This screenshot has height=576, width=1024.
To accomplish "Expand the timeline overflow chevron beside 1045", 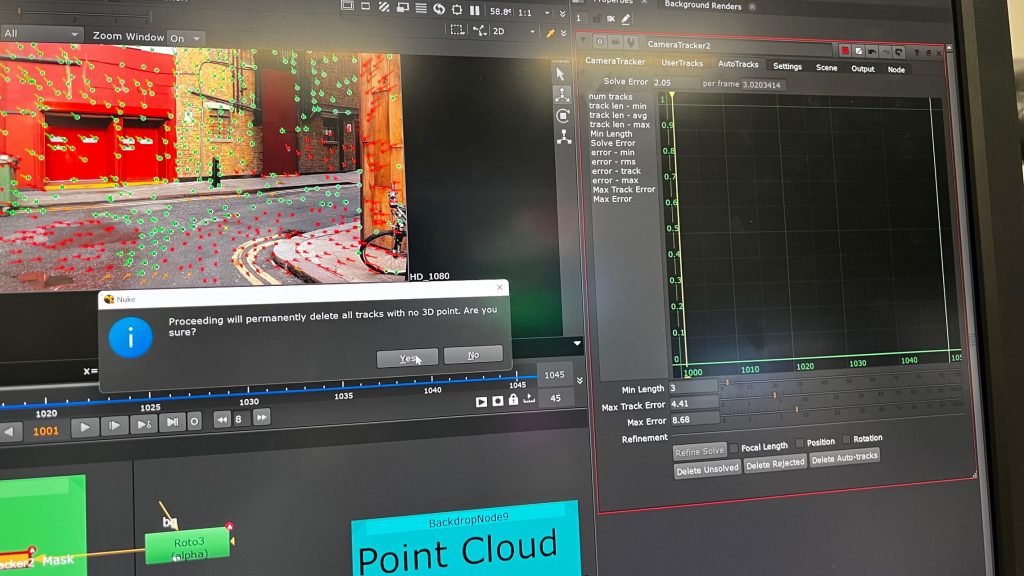I will click(579, 379).
